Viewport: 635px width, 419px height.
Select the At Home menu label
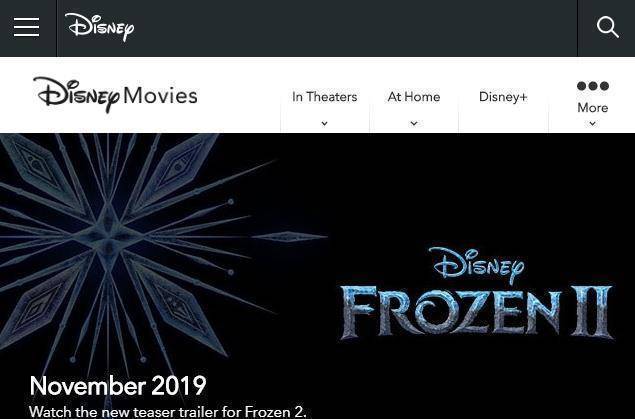pyautogui.click(x=414, y=97)
